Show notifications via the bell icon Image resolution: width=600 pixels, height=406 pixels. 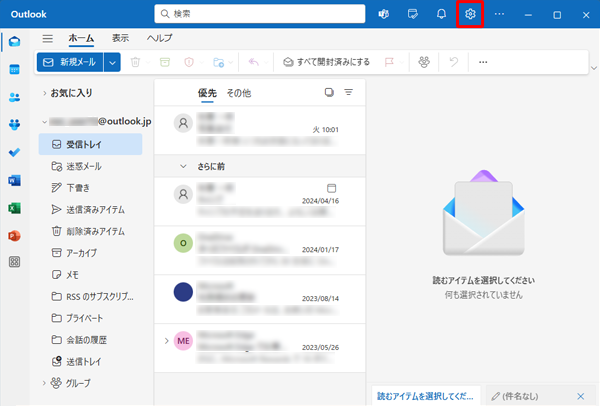coord(441,14)
